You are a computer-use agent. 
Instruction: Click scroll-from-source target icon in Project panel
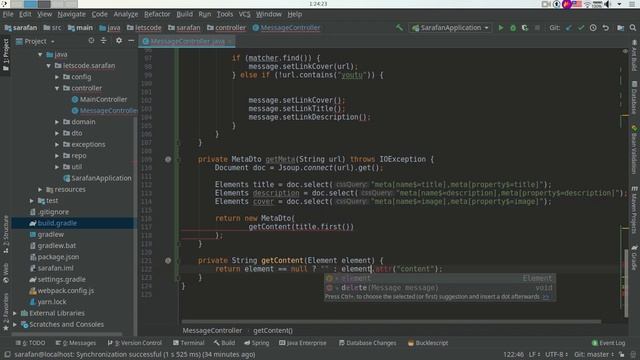pyautogui.click(x=91, y=41)
